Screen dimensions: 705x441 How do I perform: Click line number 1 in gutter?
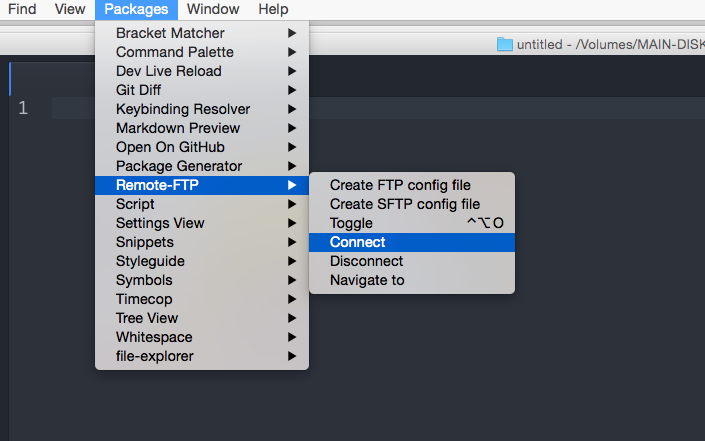[x=23, y=108]
